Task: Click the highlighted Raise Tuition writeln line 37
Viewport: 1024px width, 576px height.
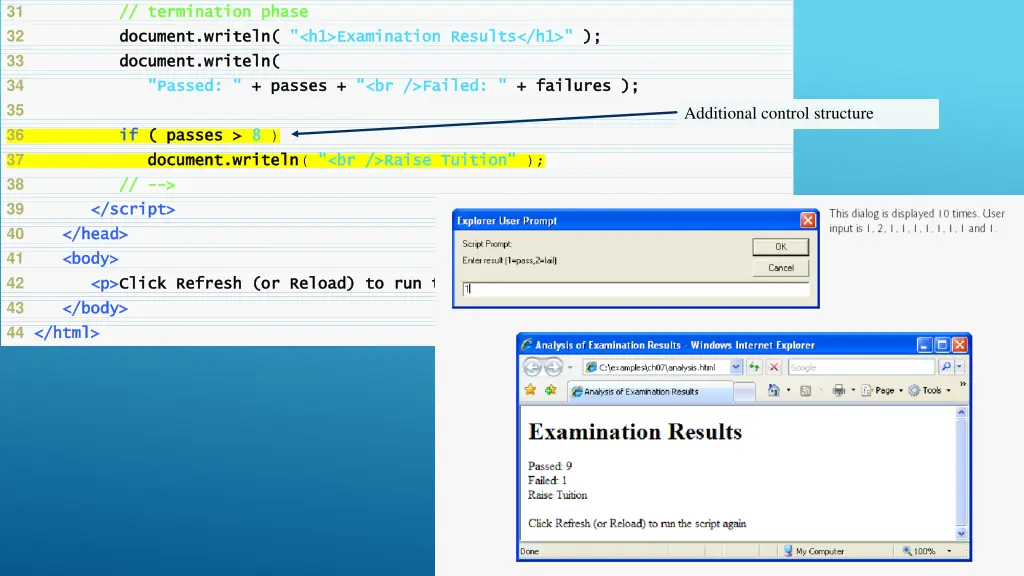Action: coord(345,160)
